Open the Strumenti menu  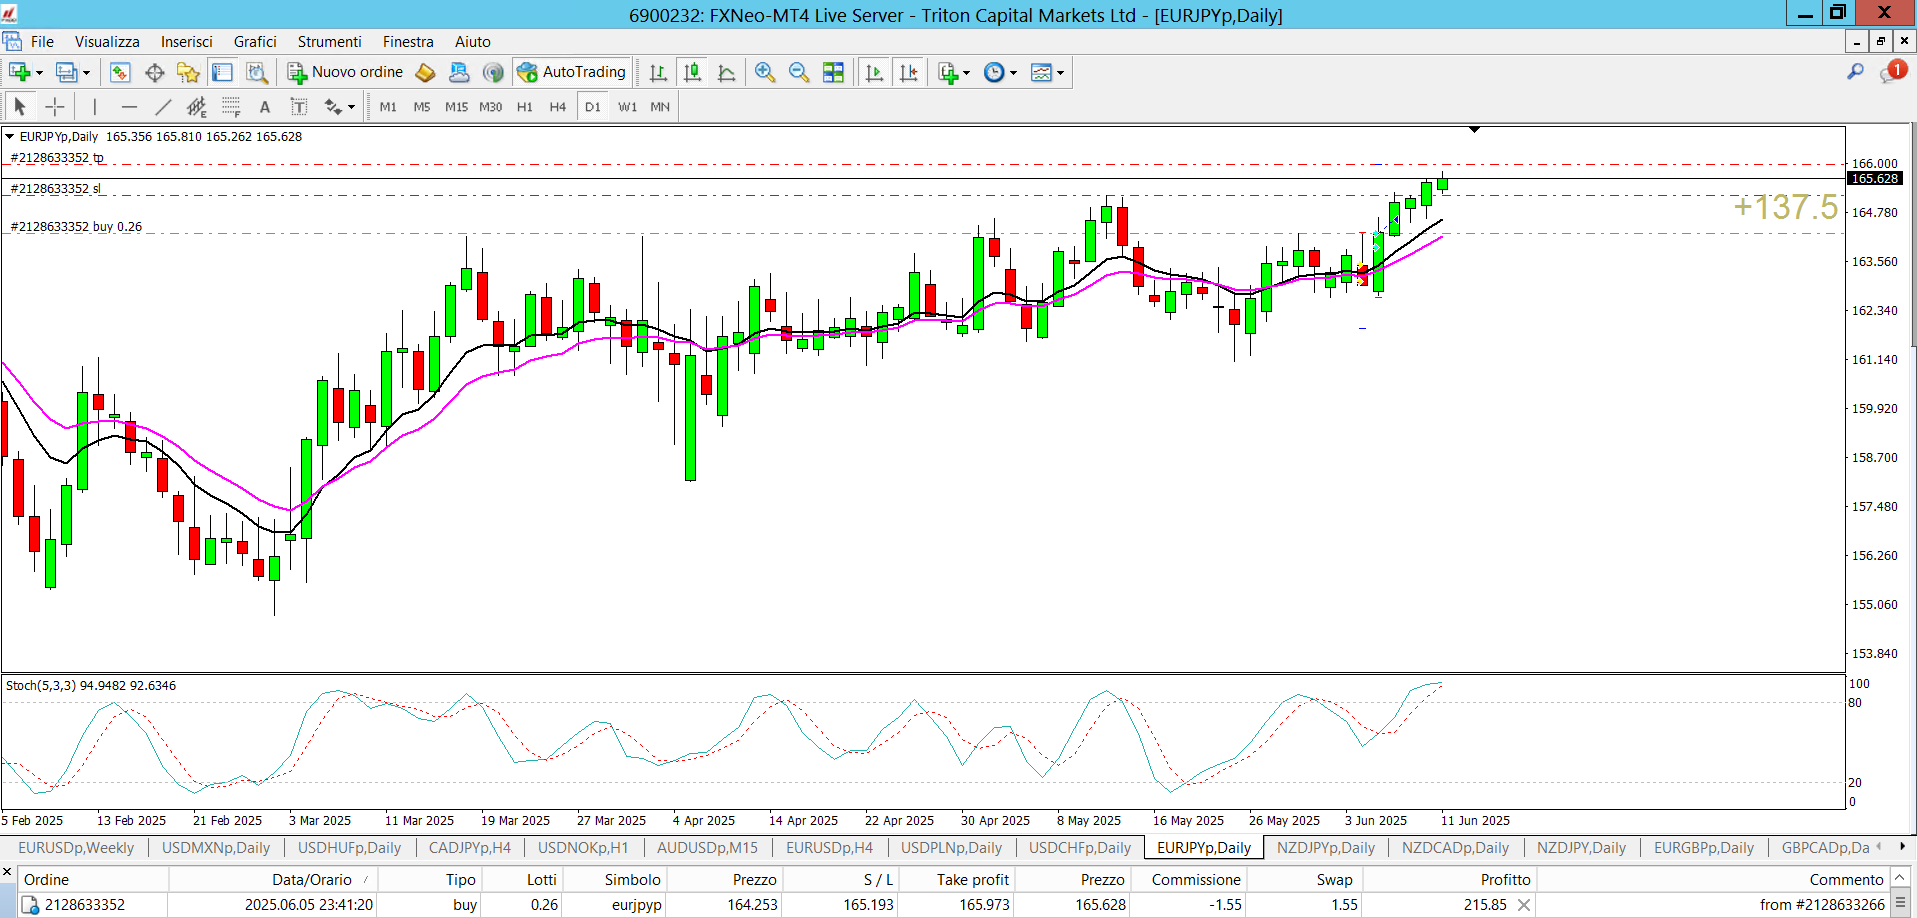pyautogui.click(x=329, y=41)
